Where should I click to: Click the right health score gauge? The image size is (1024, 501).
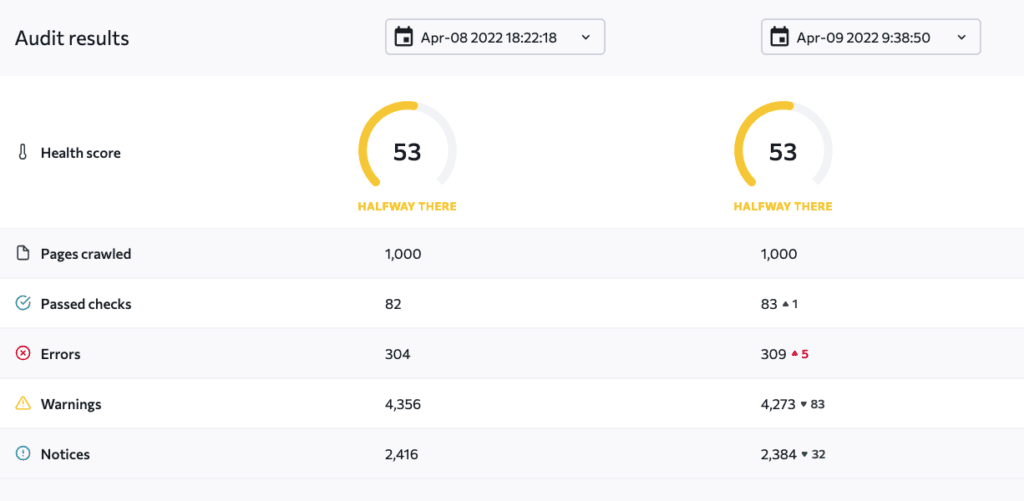tap(783, 152)
